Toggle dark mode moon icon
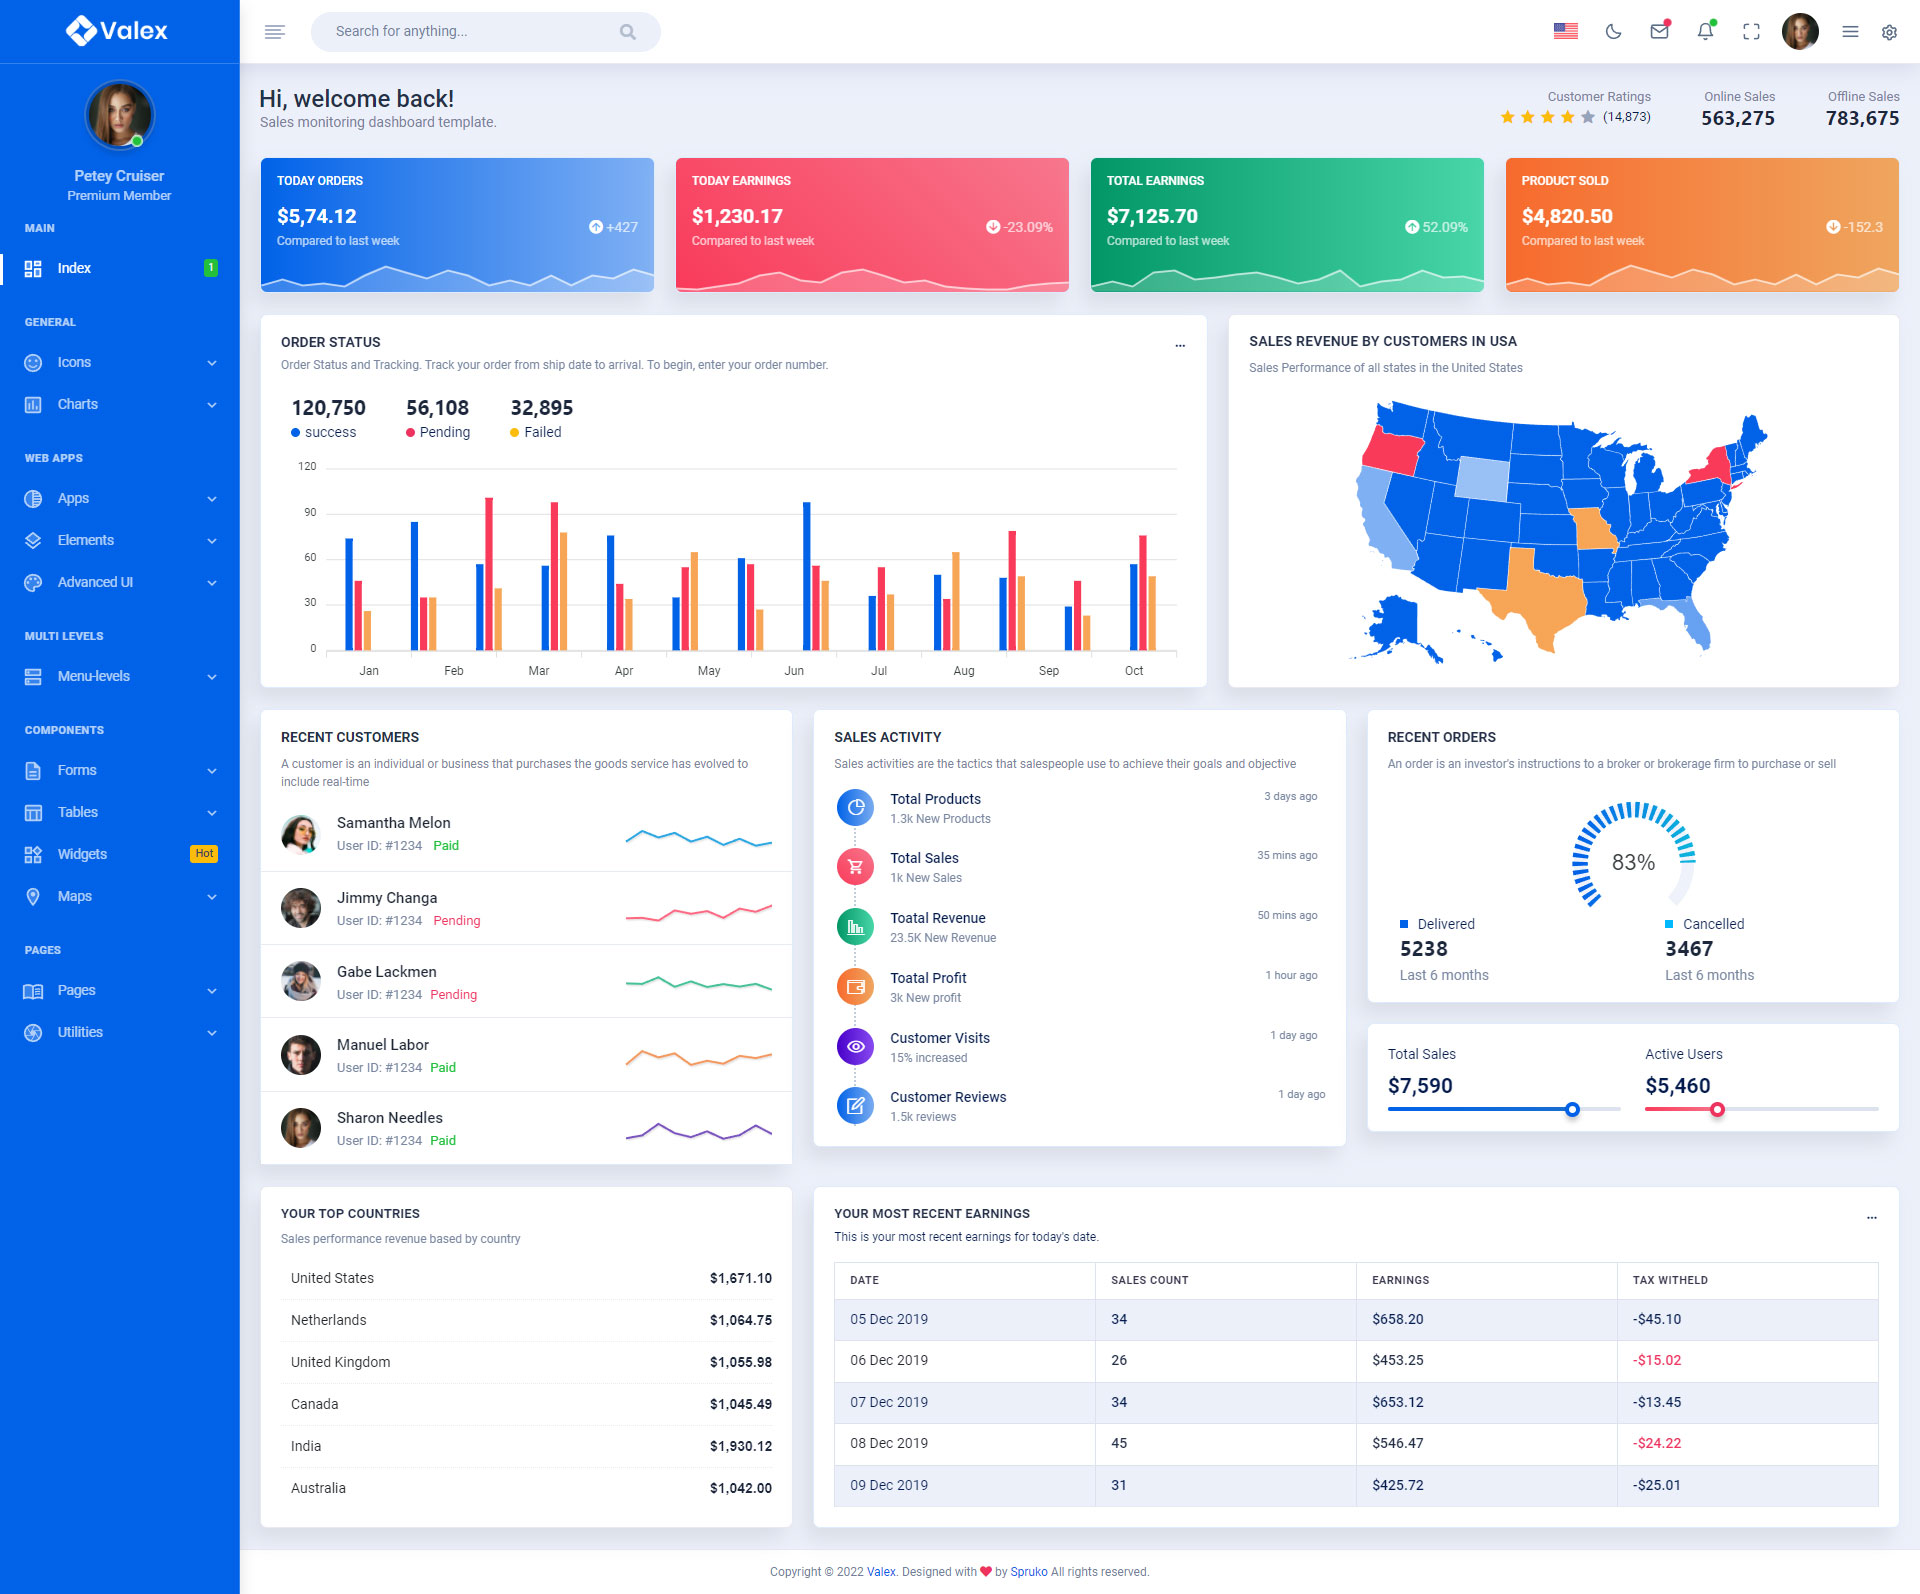The width and height of the screenshot is (1920, 1594). click(x=1613, y=32)
